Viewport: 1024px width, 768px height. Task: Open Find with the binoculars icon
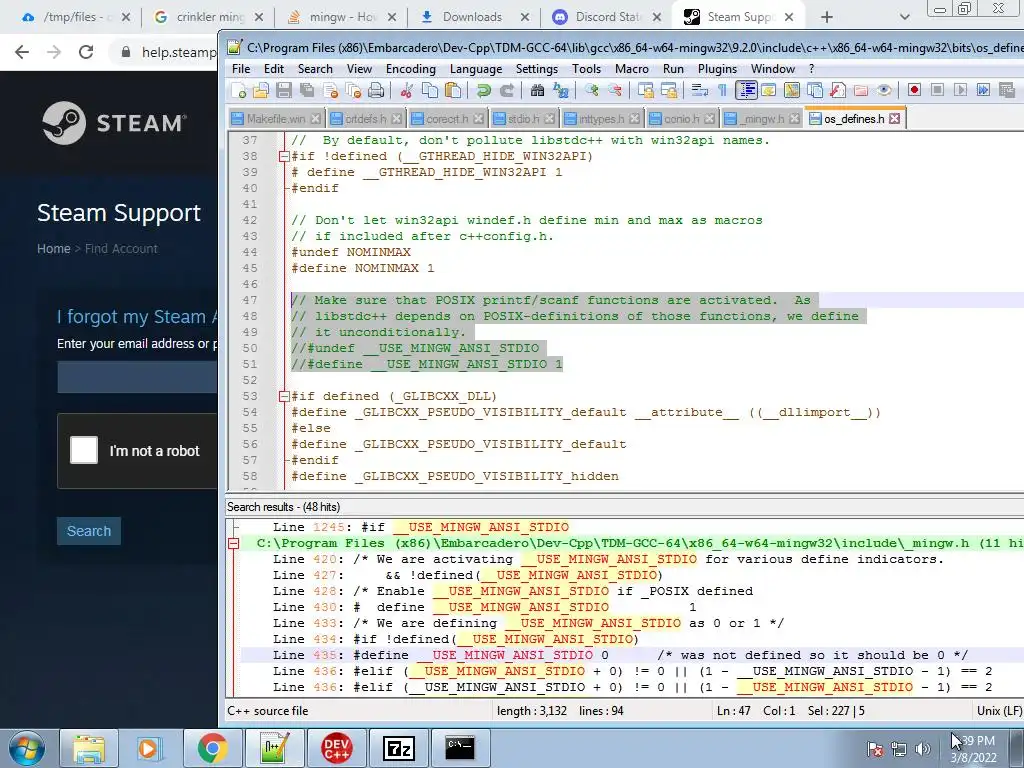(x=537, y=90)
